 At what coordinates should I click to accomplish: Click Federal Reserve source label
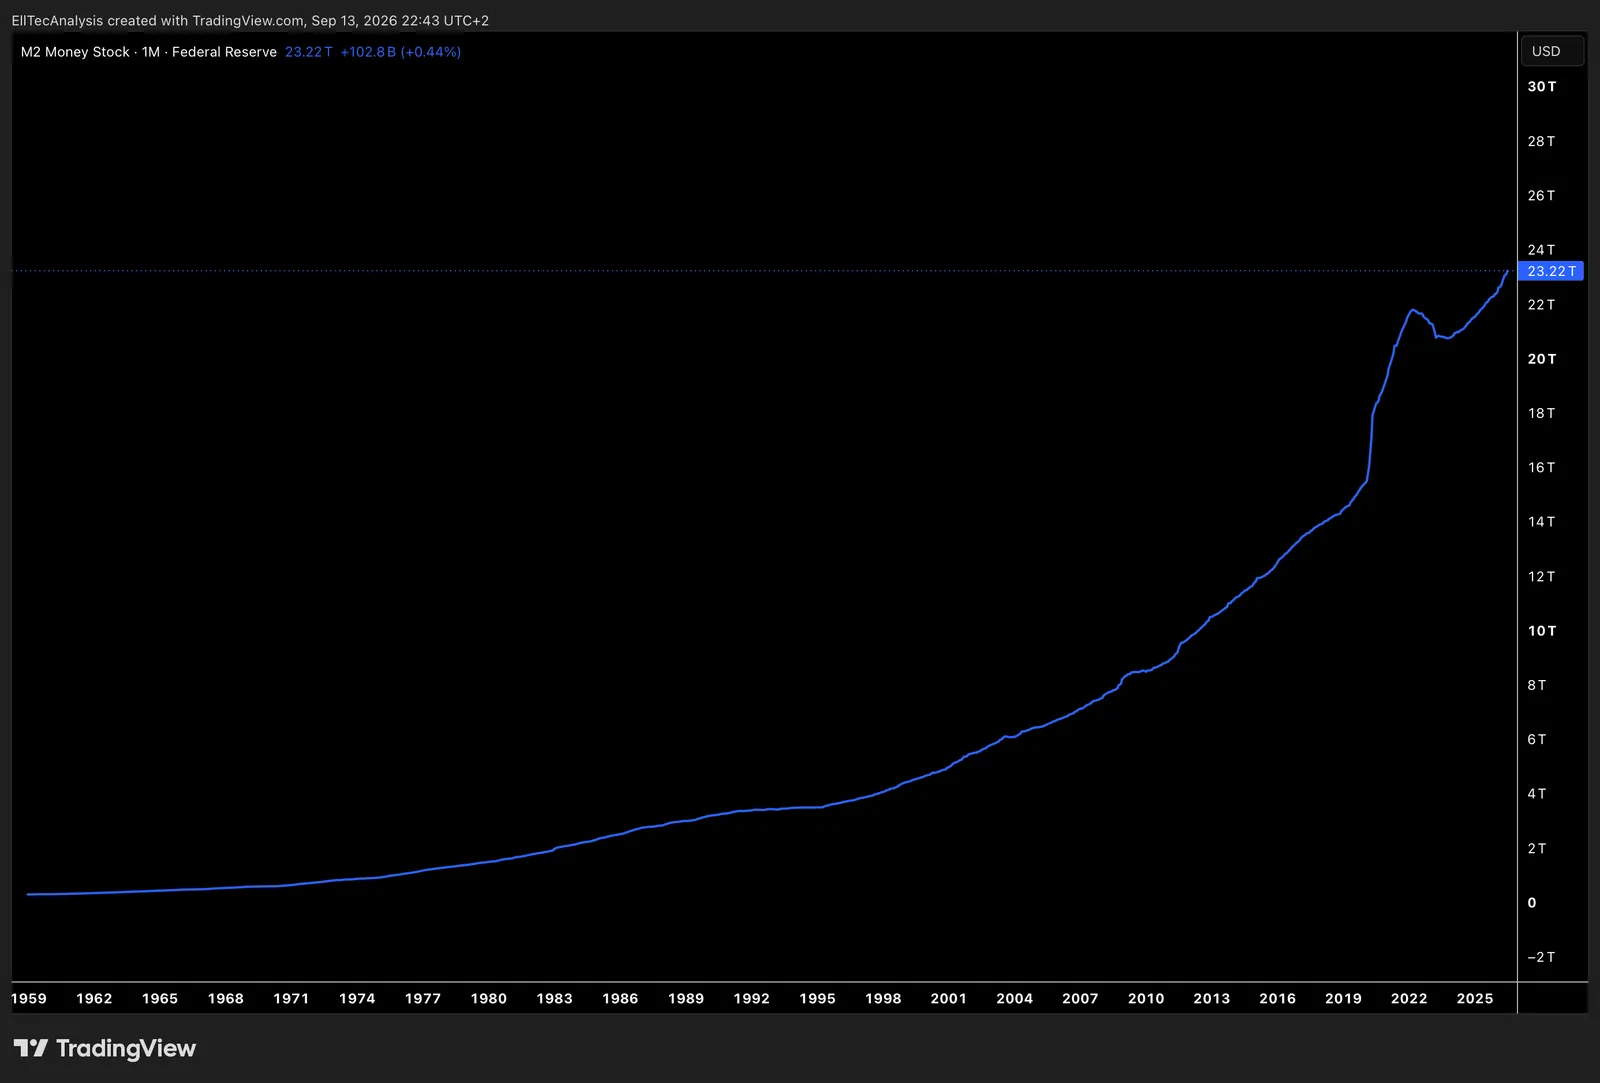tap(224, 52)
